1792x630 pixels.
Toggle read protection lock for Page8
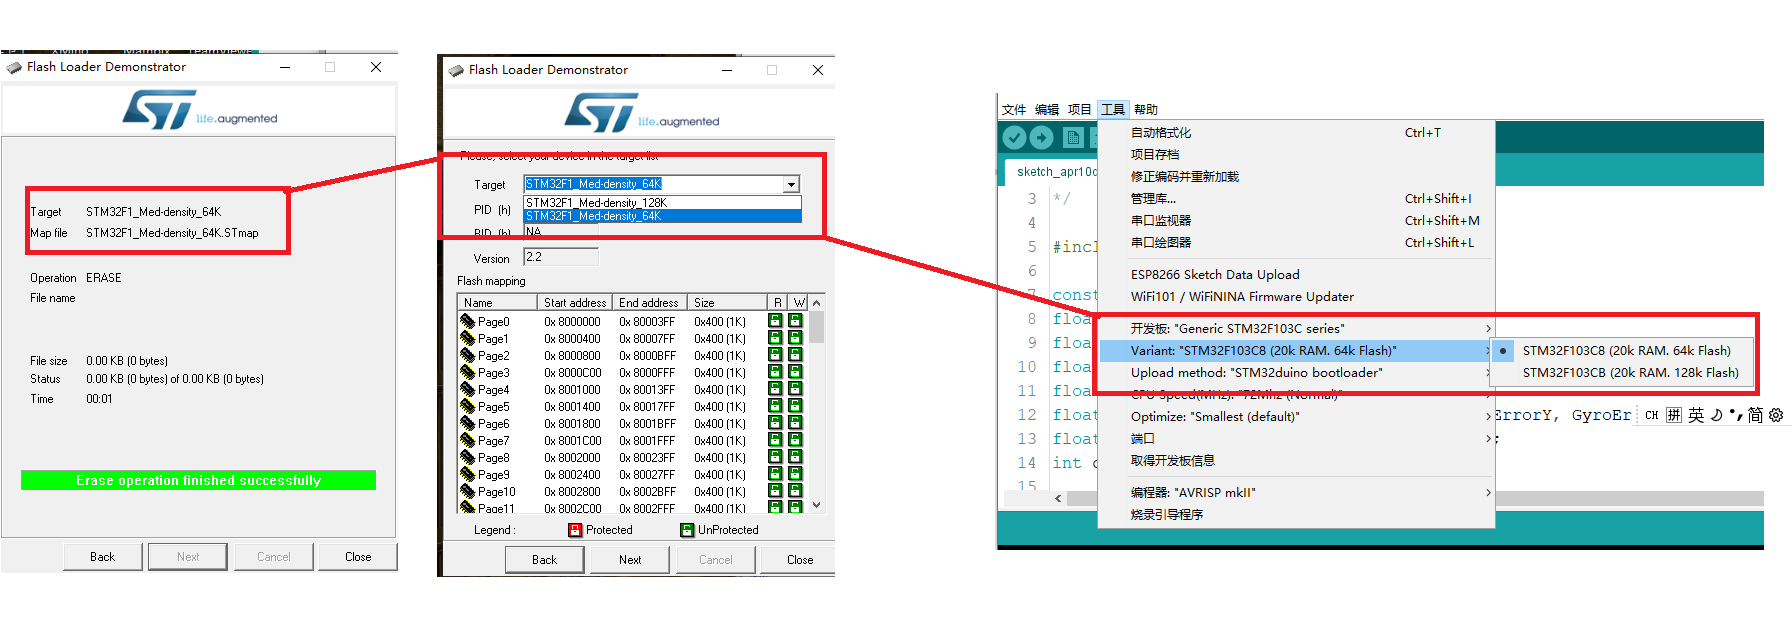775,457
